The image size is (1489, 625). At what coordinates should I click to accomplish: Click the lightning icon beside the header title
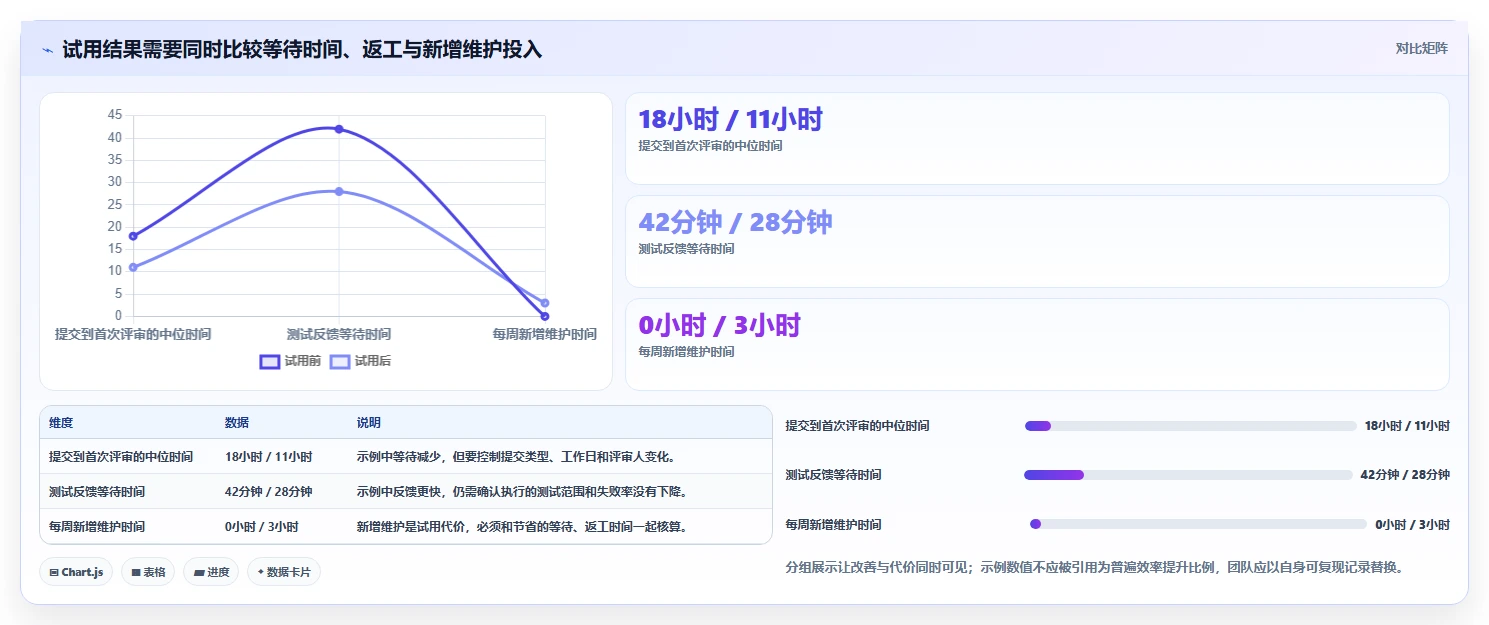[x=47, y=49]
